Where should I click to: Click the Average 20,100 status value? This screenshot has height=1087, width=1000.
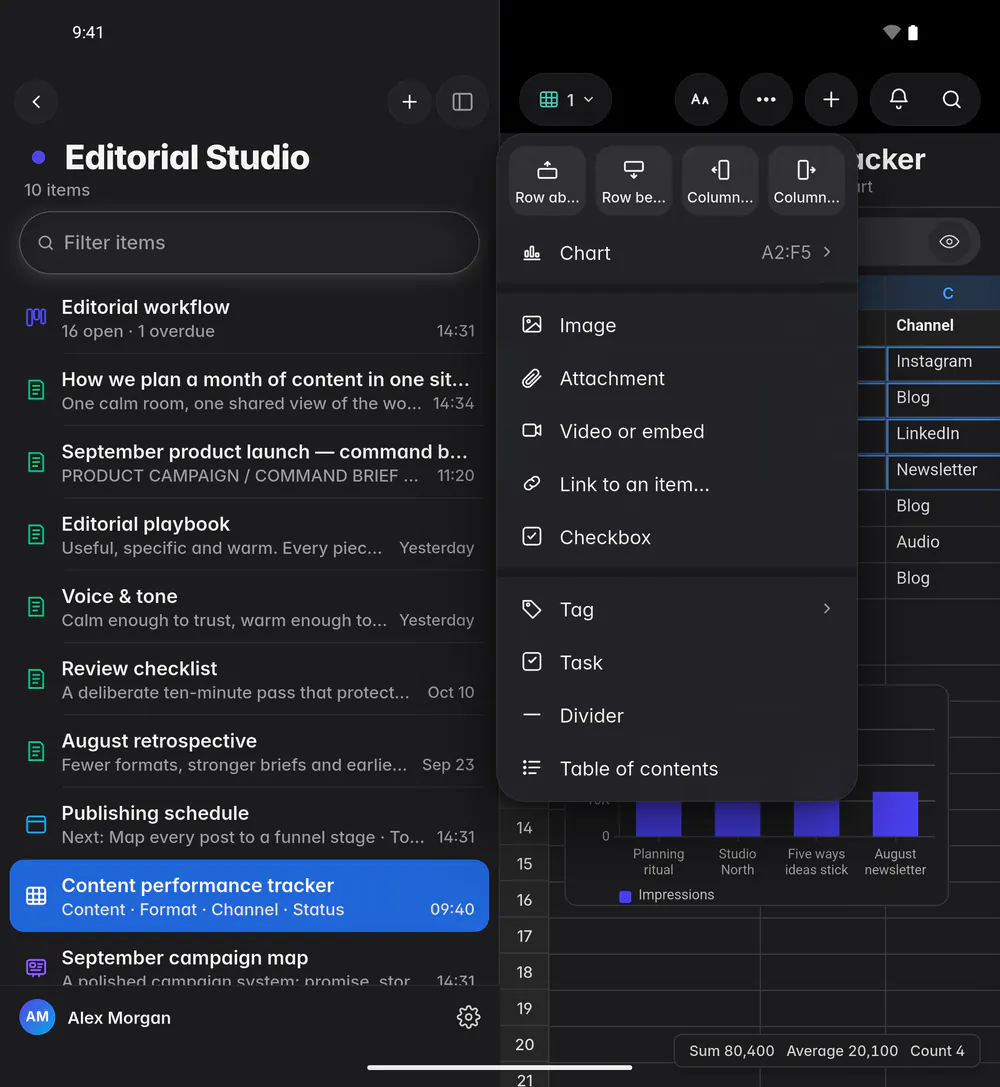[x=842, y=1051]
